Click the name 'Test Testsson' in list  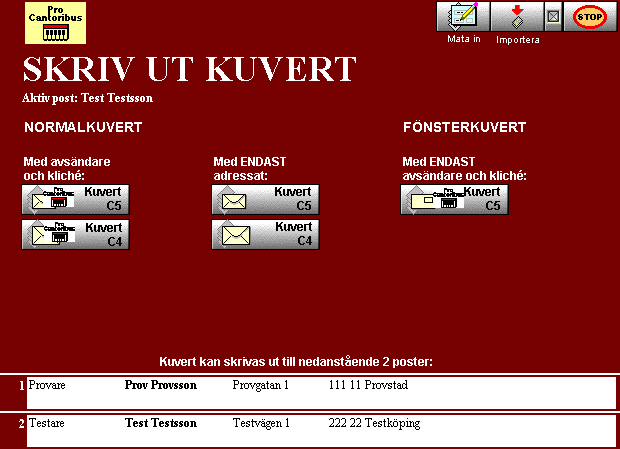tap(161, 424)
